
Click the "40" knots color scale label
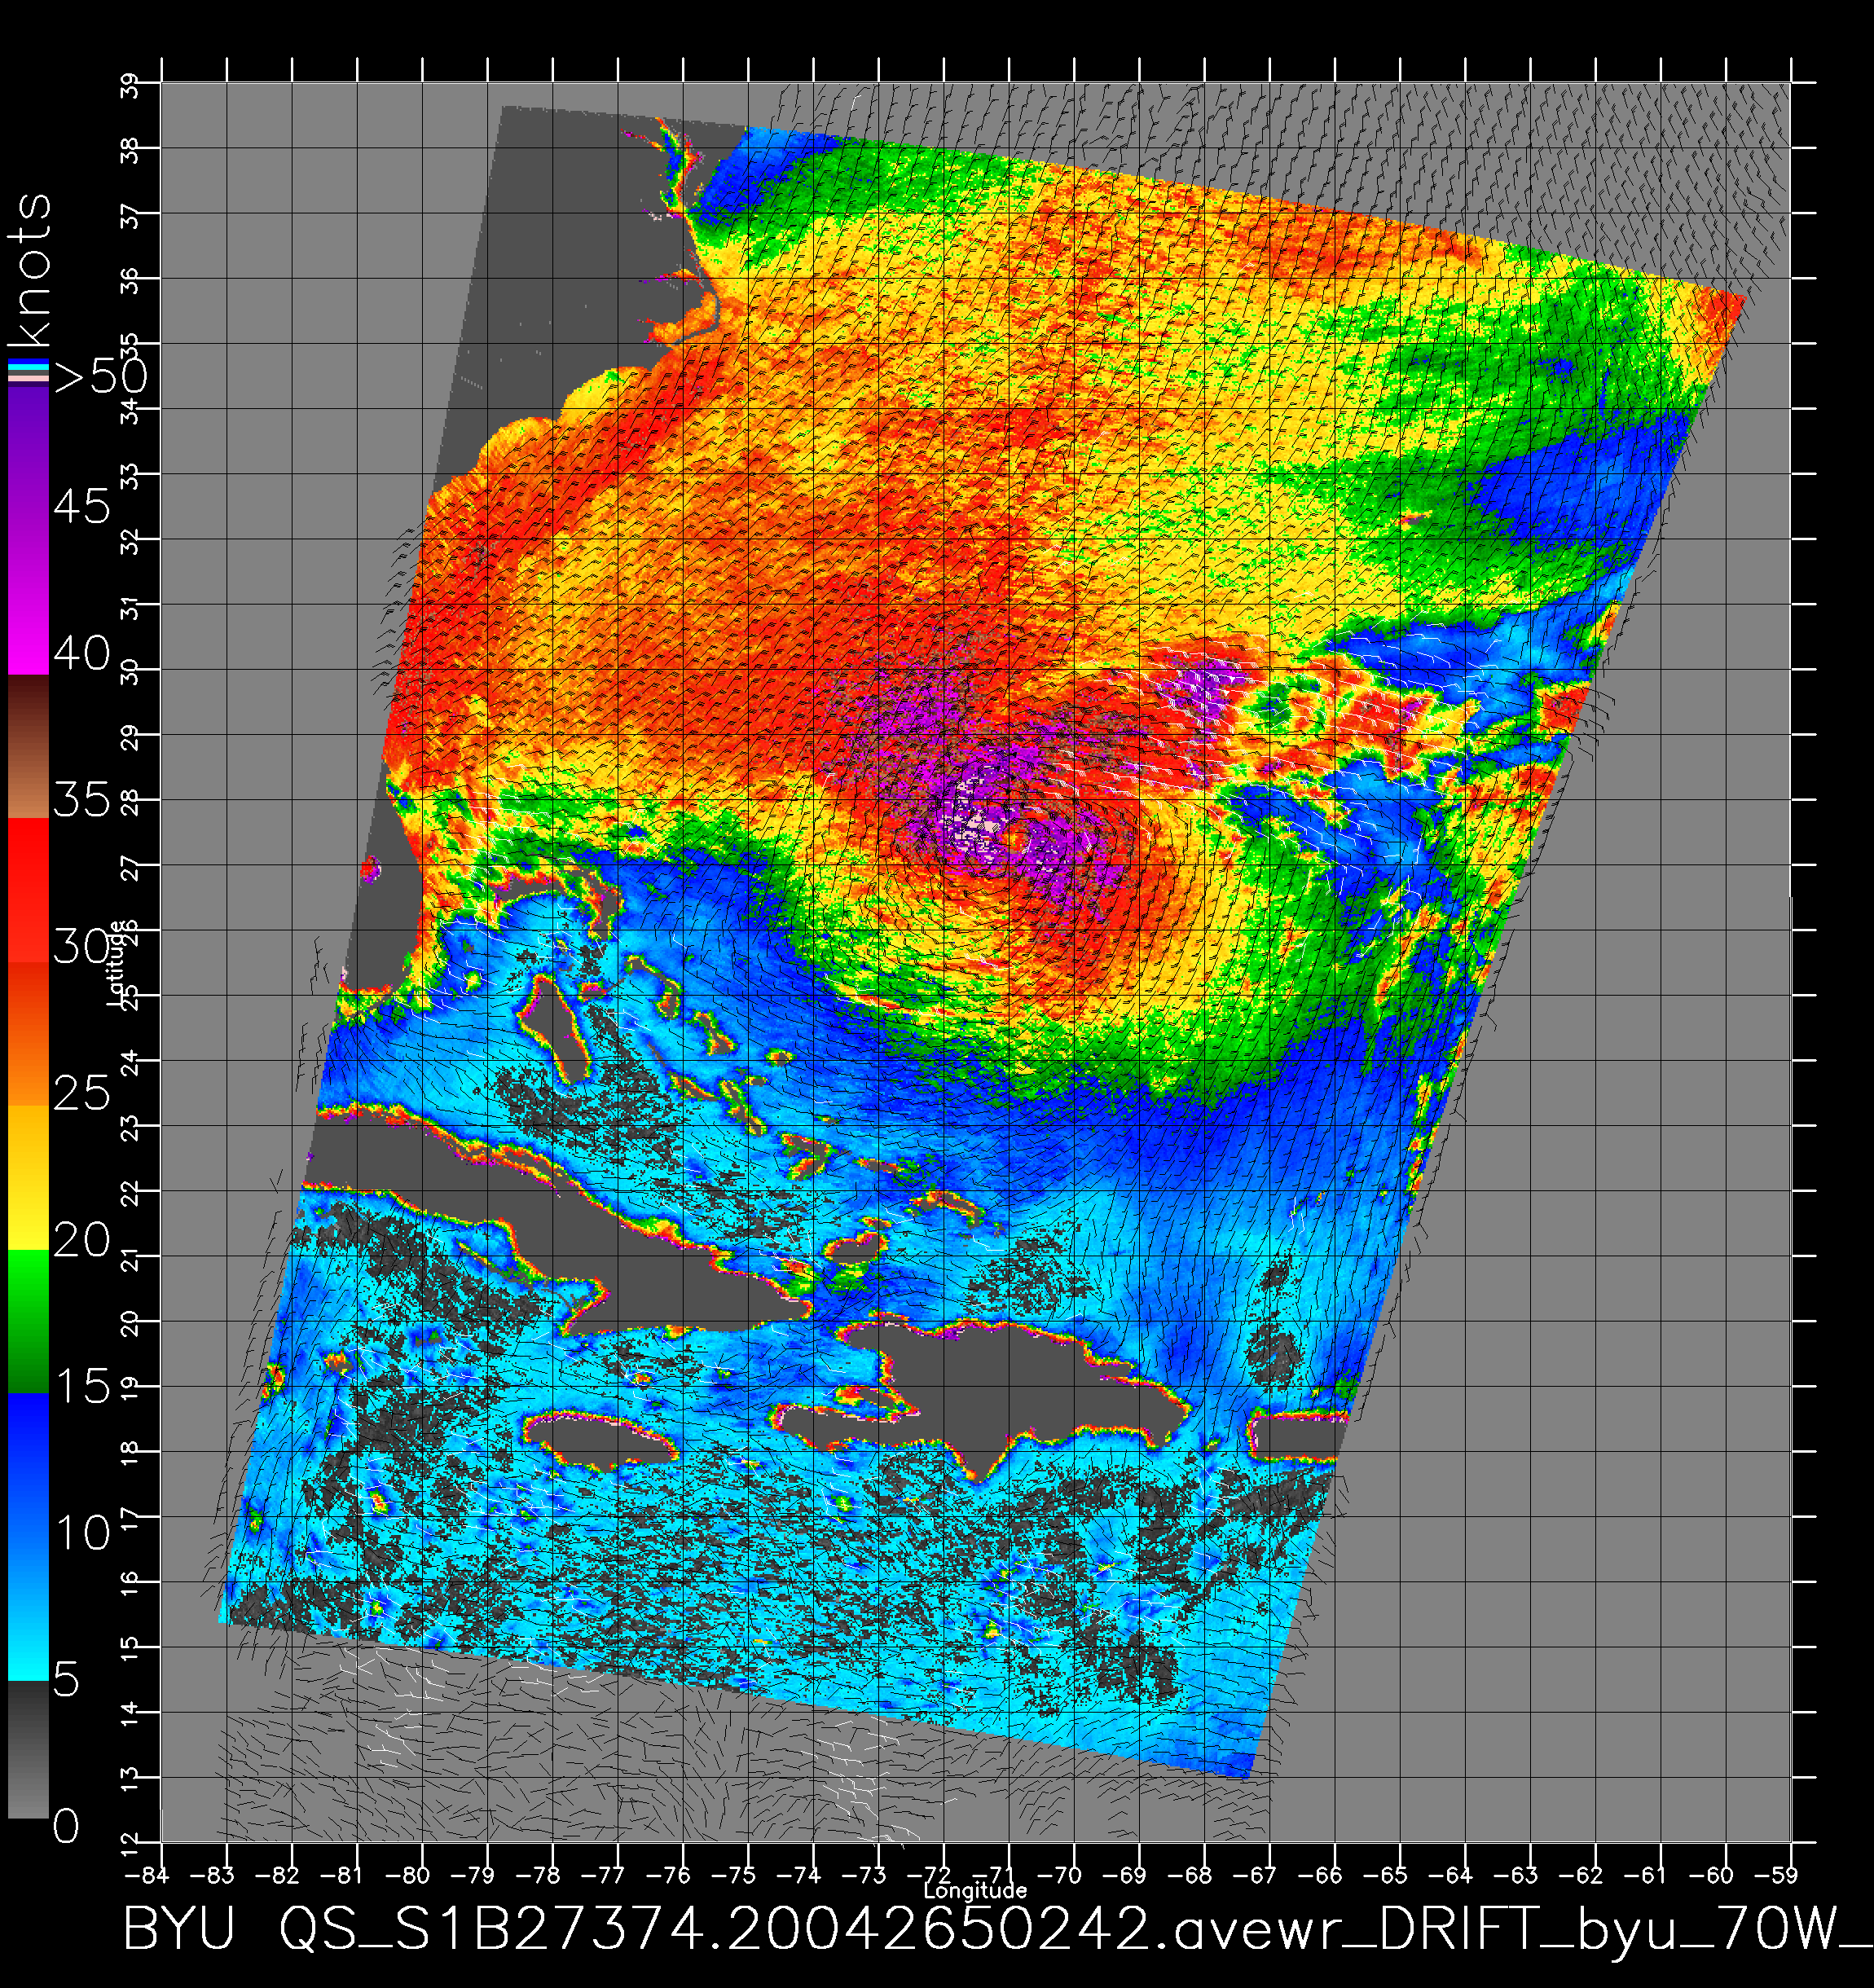82,654
